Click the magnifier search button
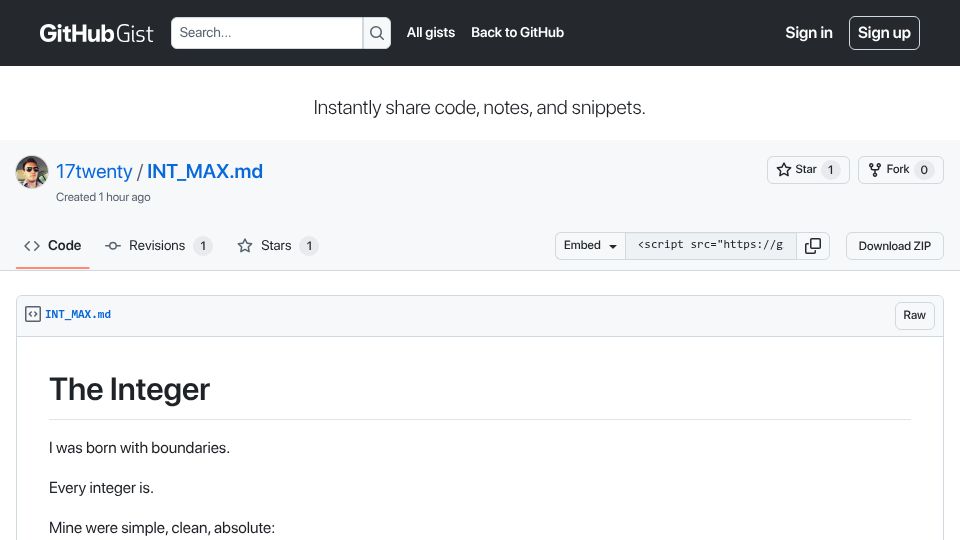Screen dimensions: 960x540 click(x=377, y=33)
